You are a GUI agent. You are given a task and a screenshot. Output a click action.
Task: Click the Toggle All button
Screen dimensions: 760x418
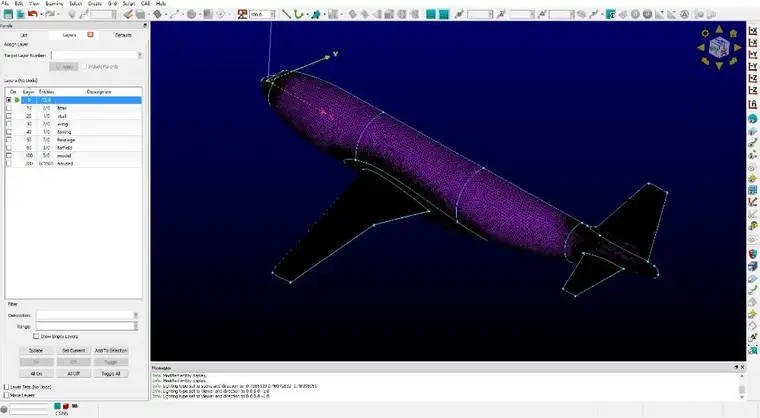click(111, 373)
